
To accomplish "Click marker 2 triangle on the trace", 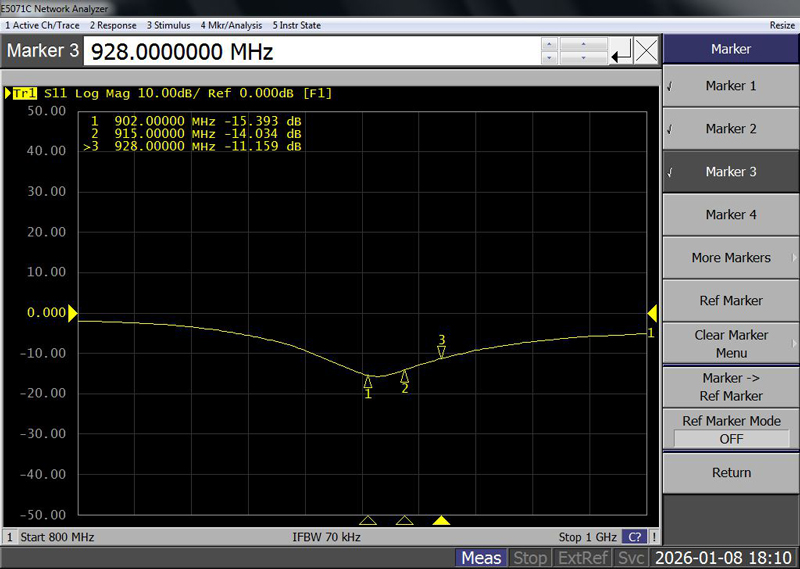I will [405, 376].
